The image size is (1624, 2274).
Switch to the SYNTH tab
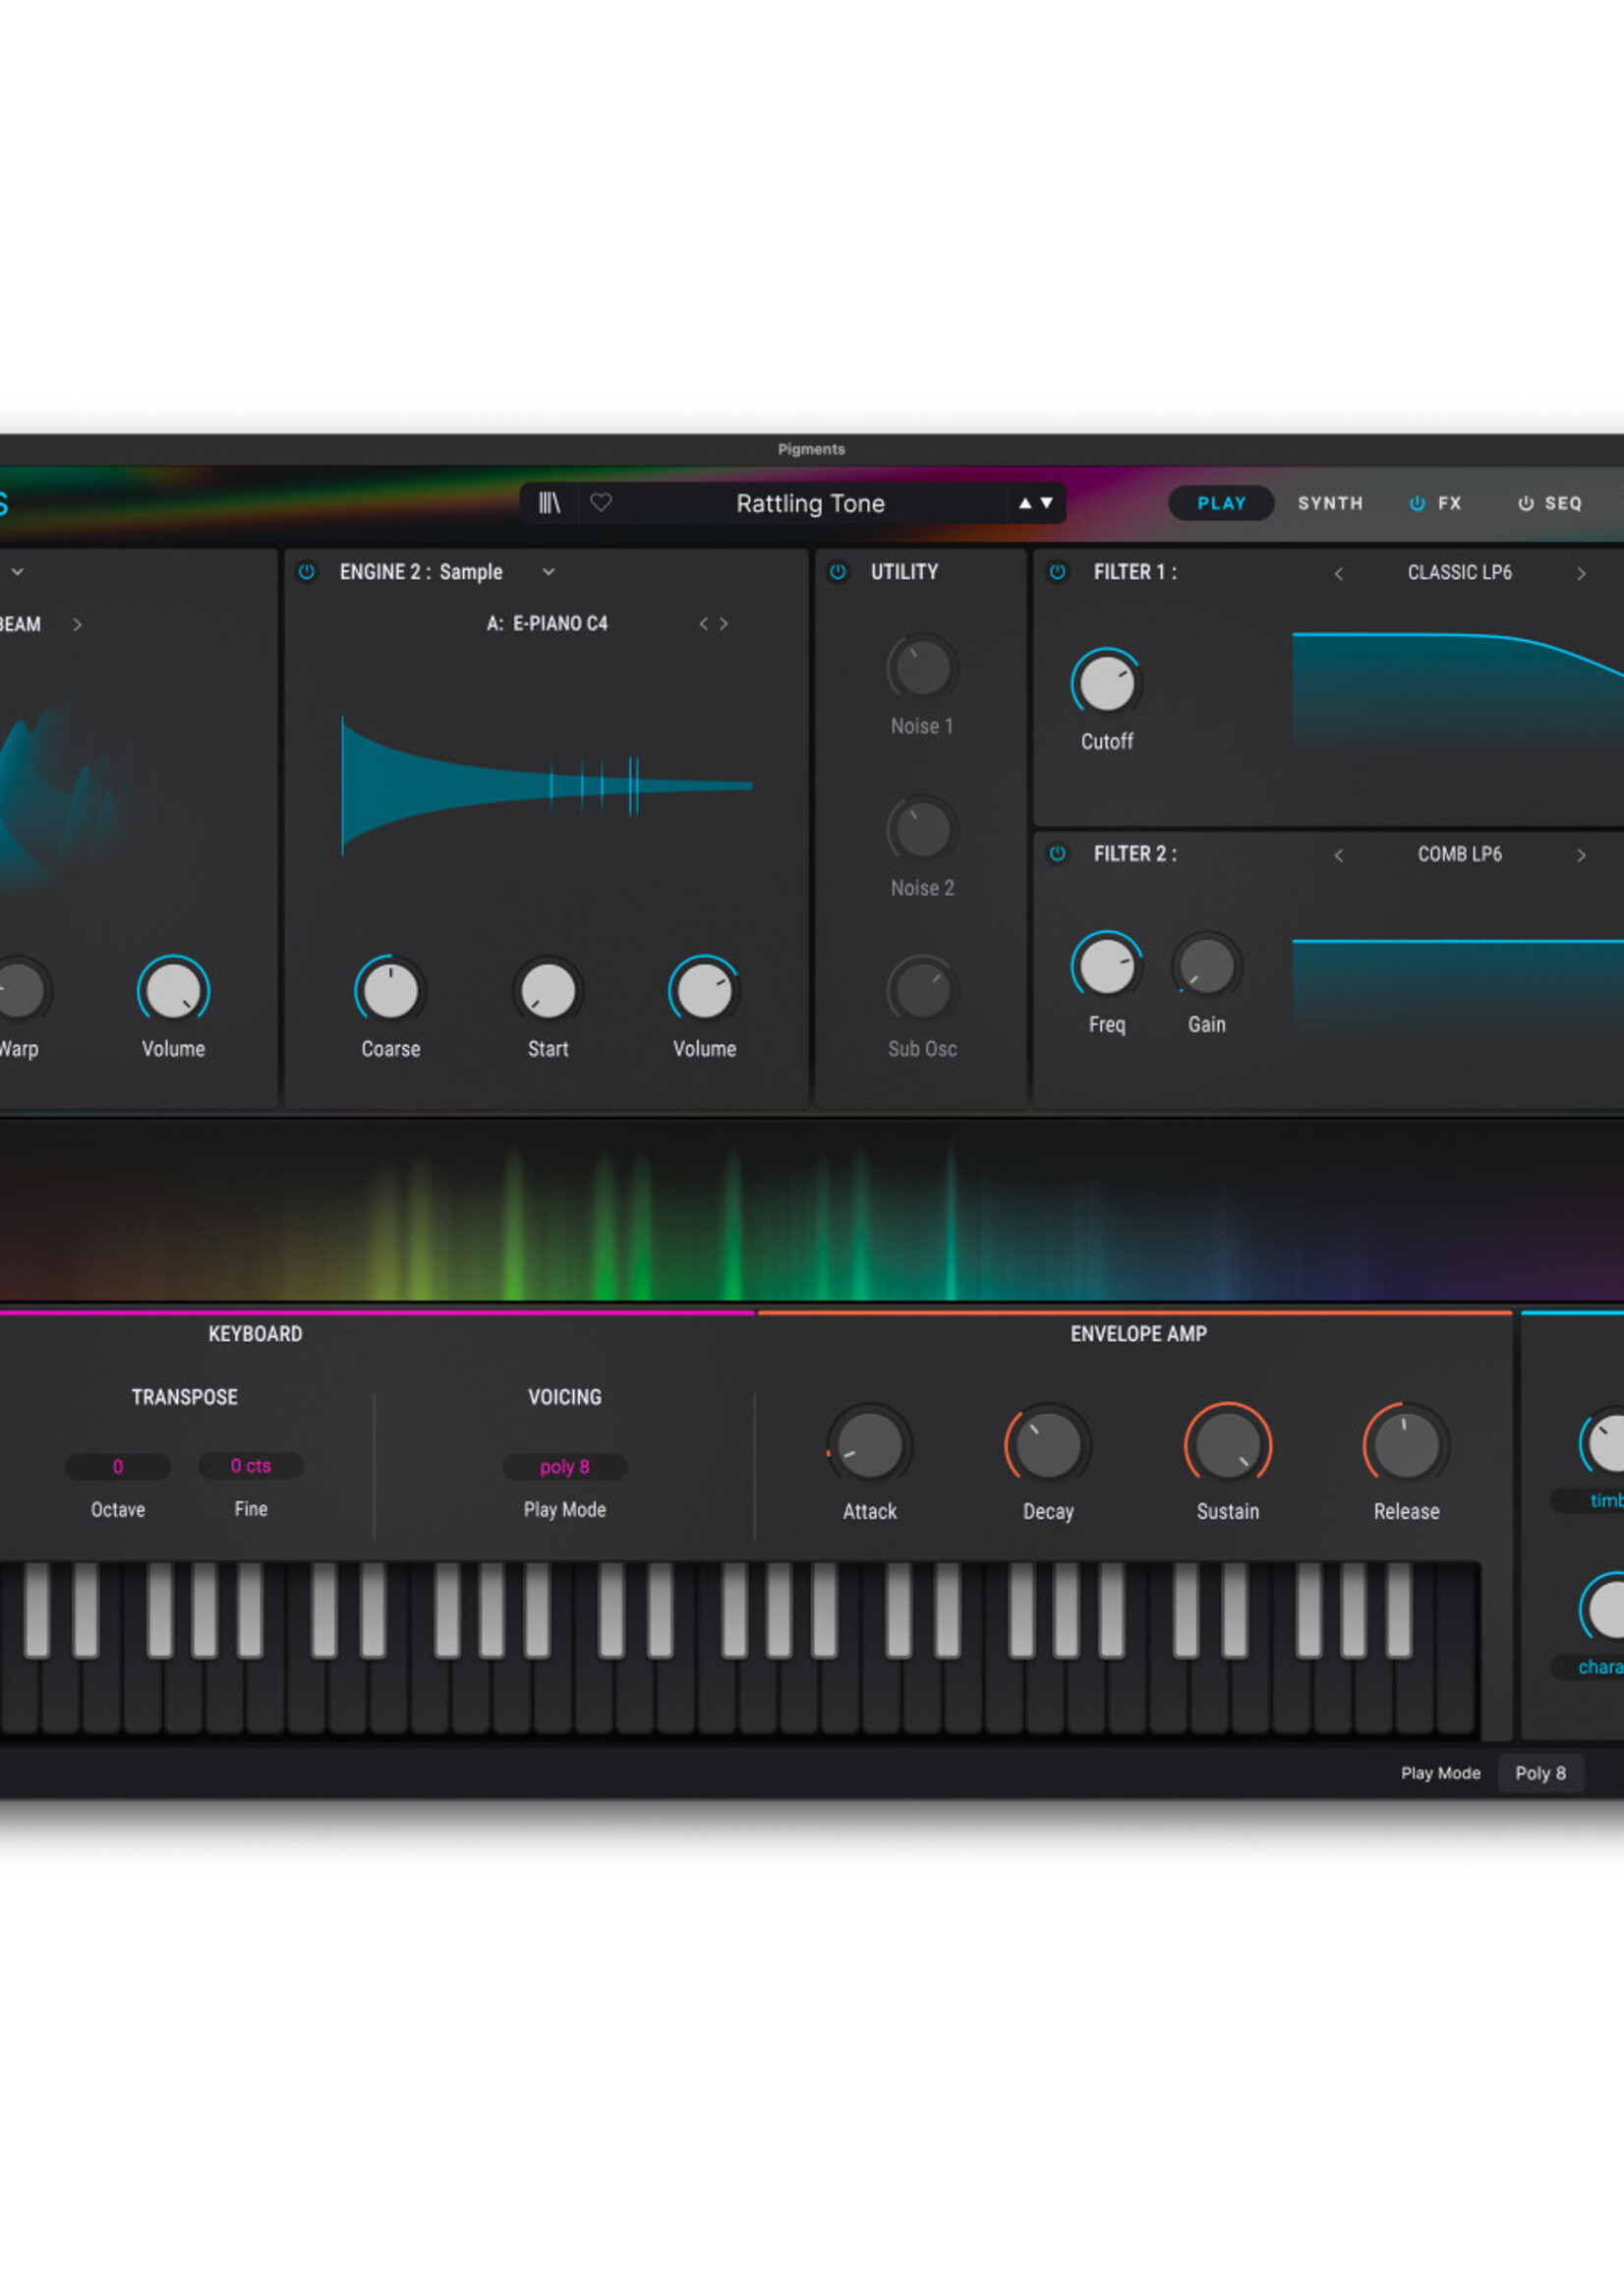point(1330,503)
